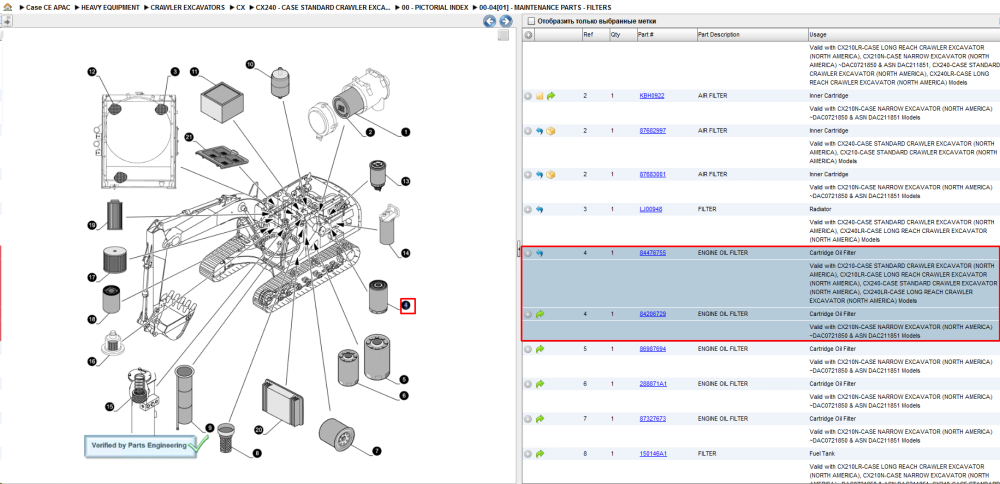This screenshot has height=484, width=1000.
Task: Open the CX breadcrumb level
Action: [240, 7]
